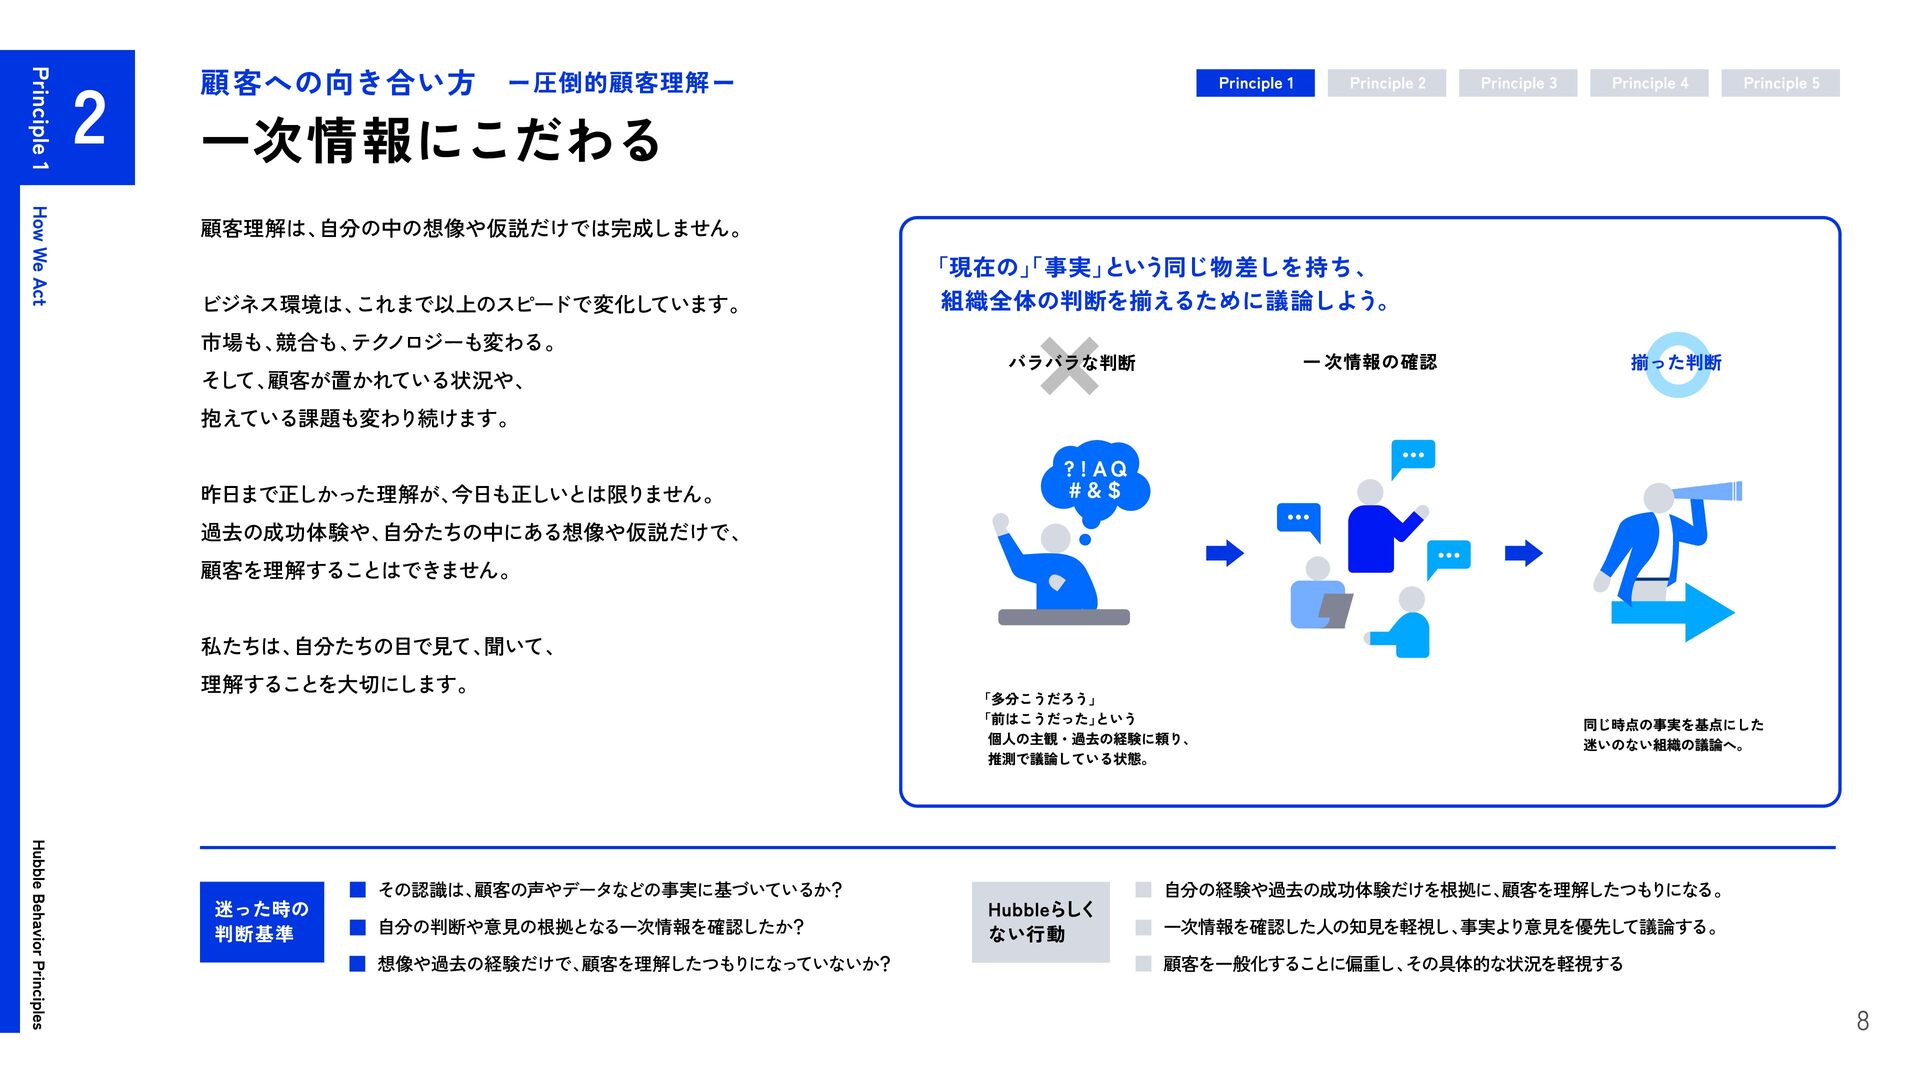Click the second blue arrow between illustrations
The width and height of the screenshot is (1920, 1080).
pos(1524,553)
